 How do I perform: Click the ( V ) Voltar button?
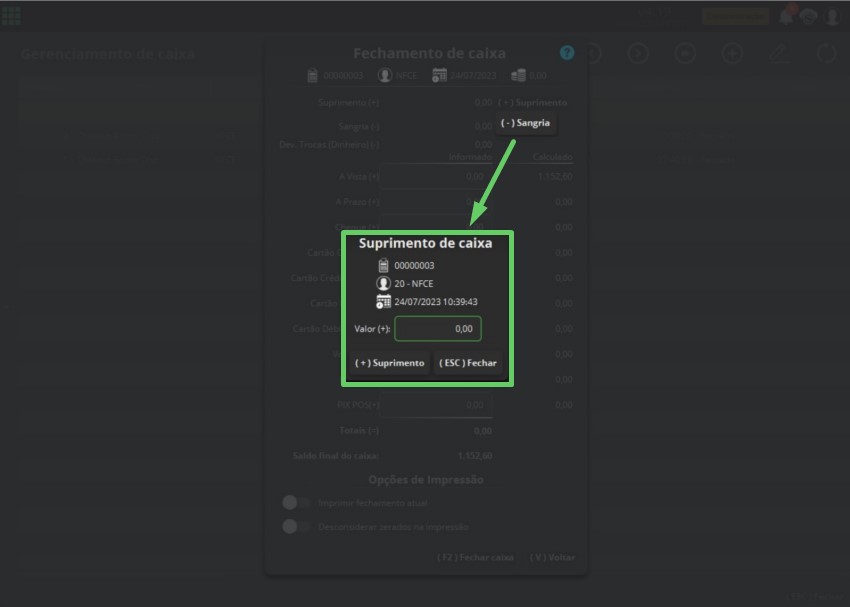pyautogui.click(x=552, y=557)
